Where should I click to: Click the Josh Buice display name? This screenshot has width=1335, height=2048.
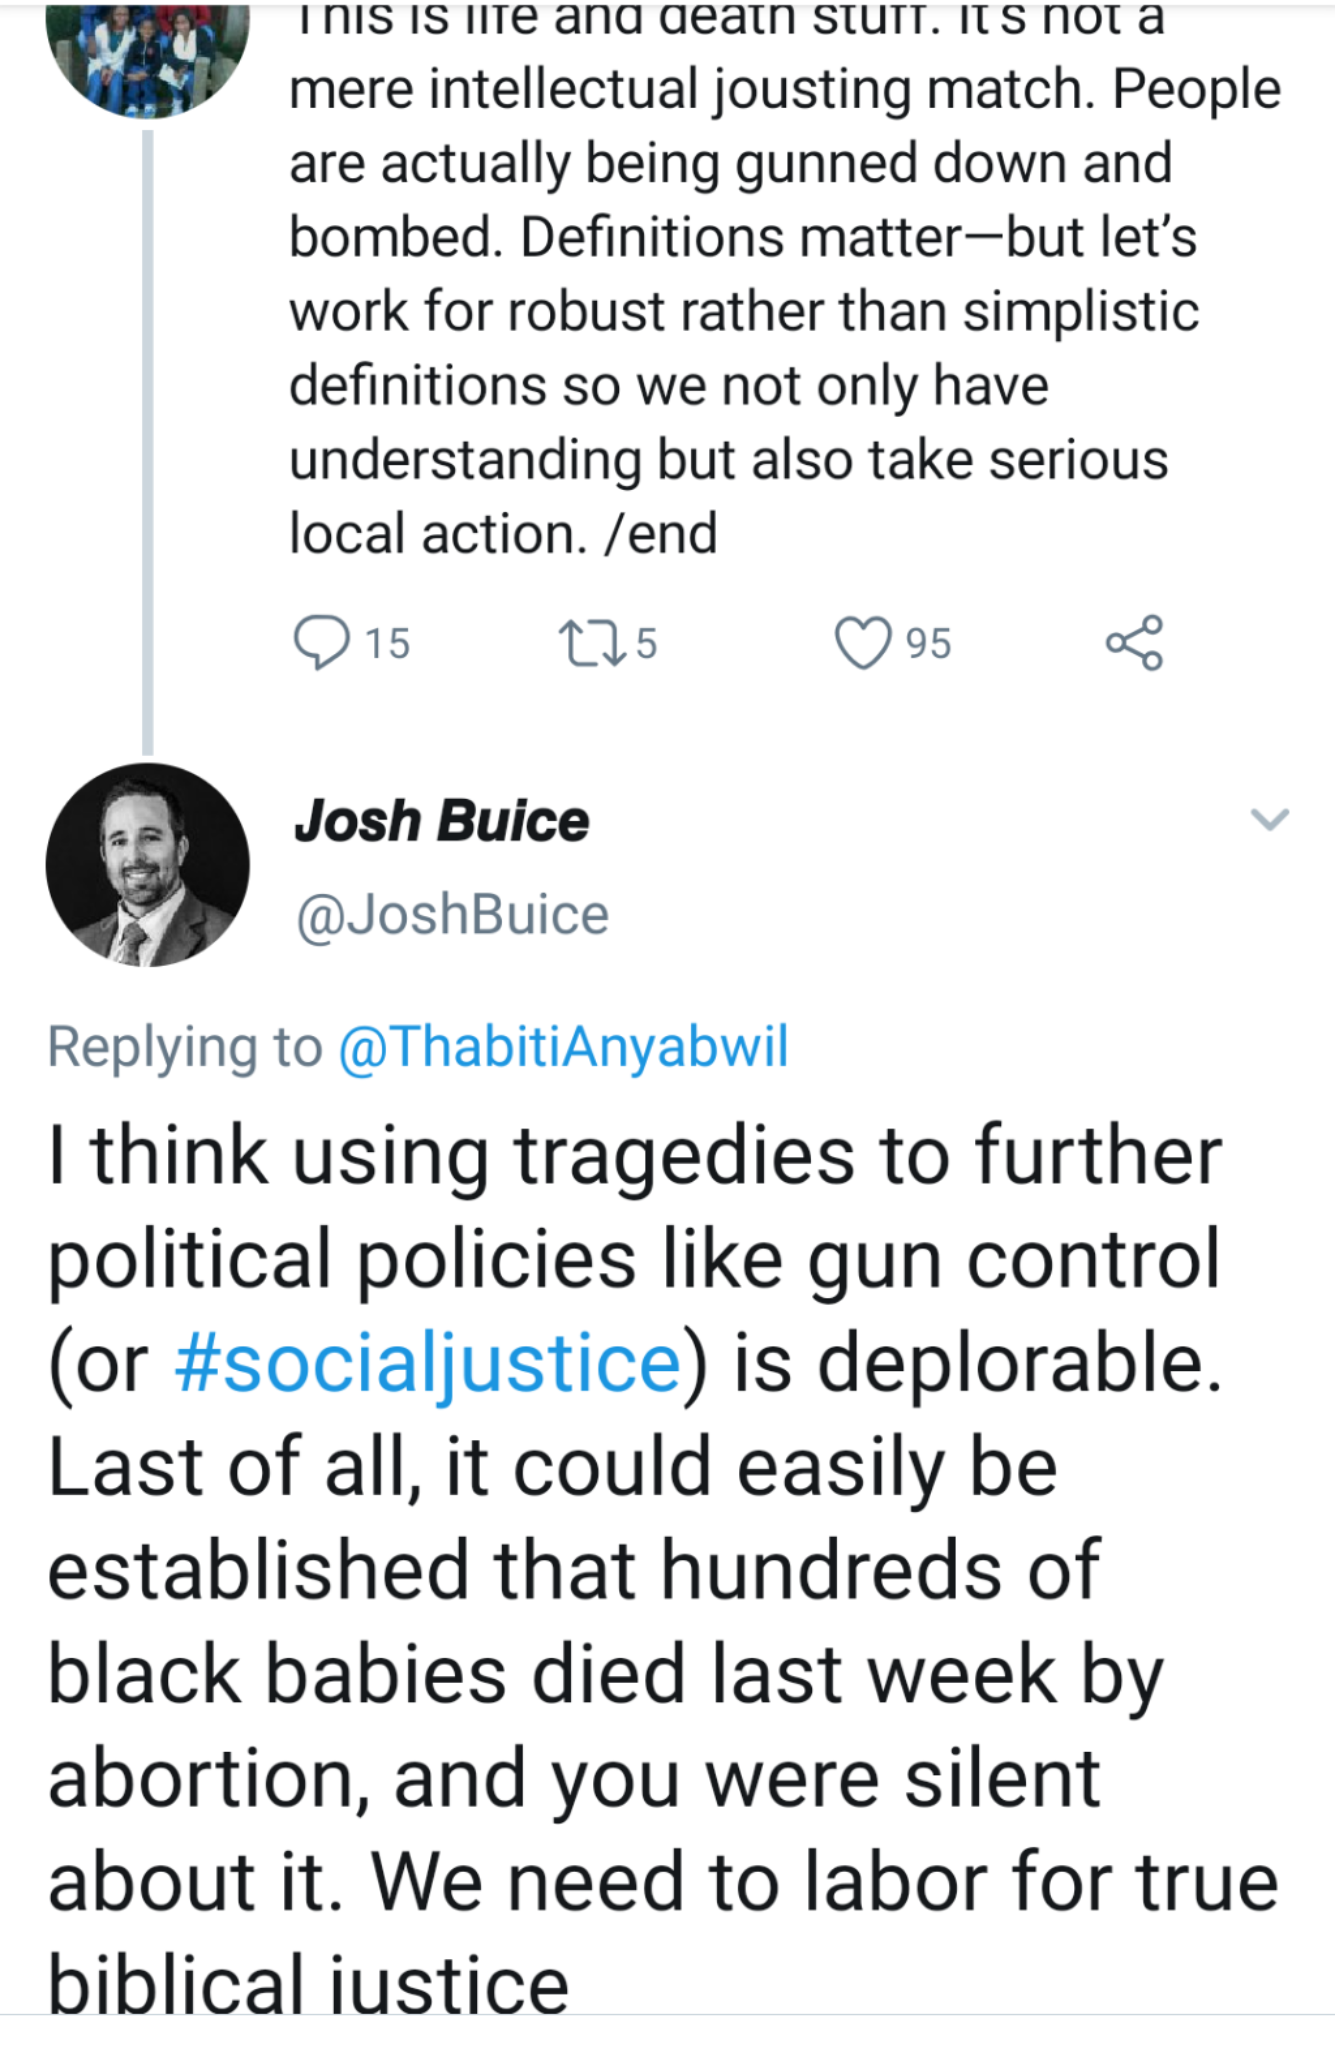441,821
